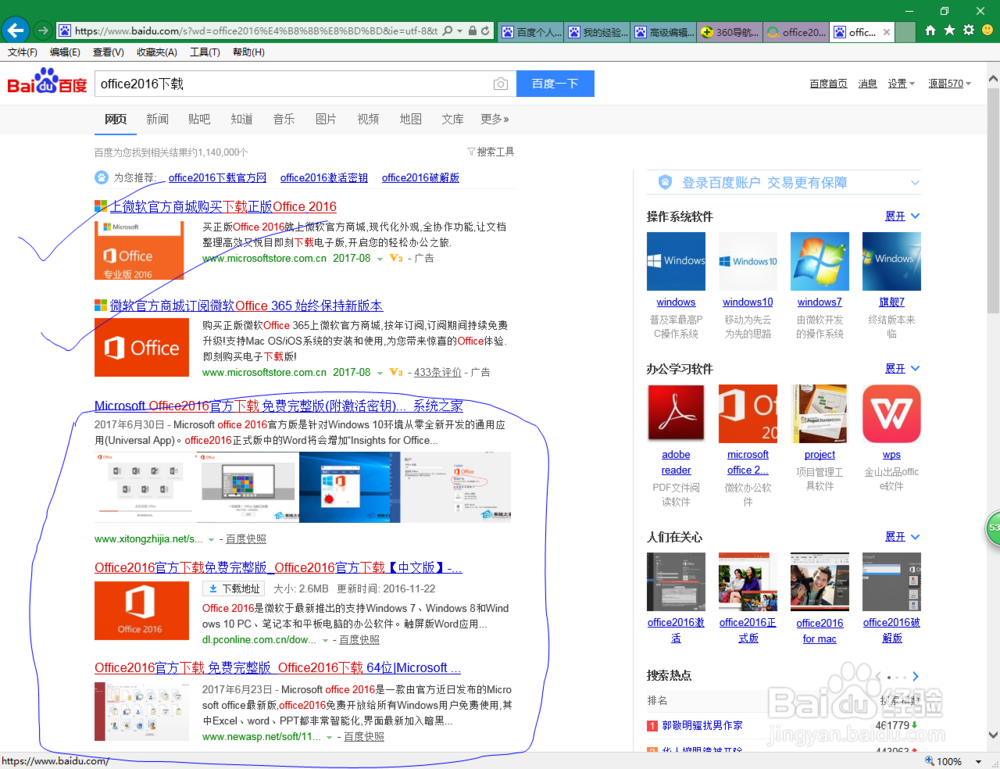This screenshot has width=1000, height=769.
Task: Open link office2016激活密钥
Action: click(324, 178)
